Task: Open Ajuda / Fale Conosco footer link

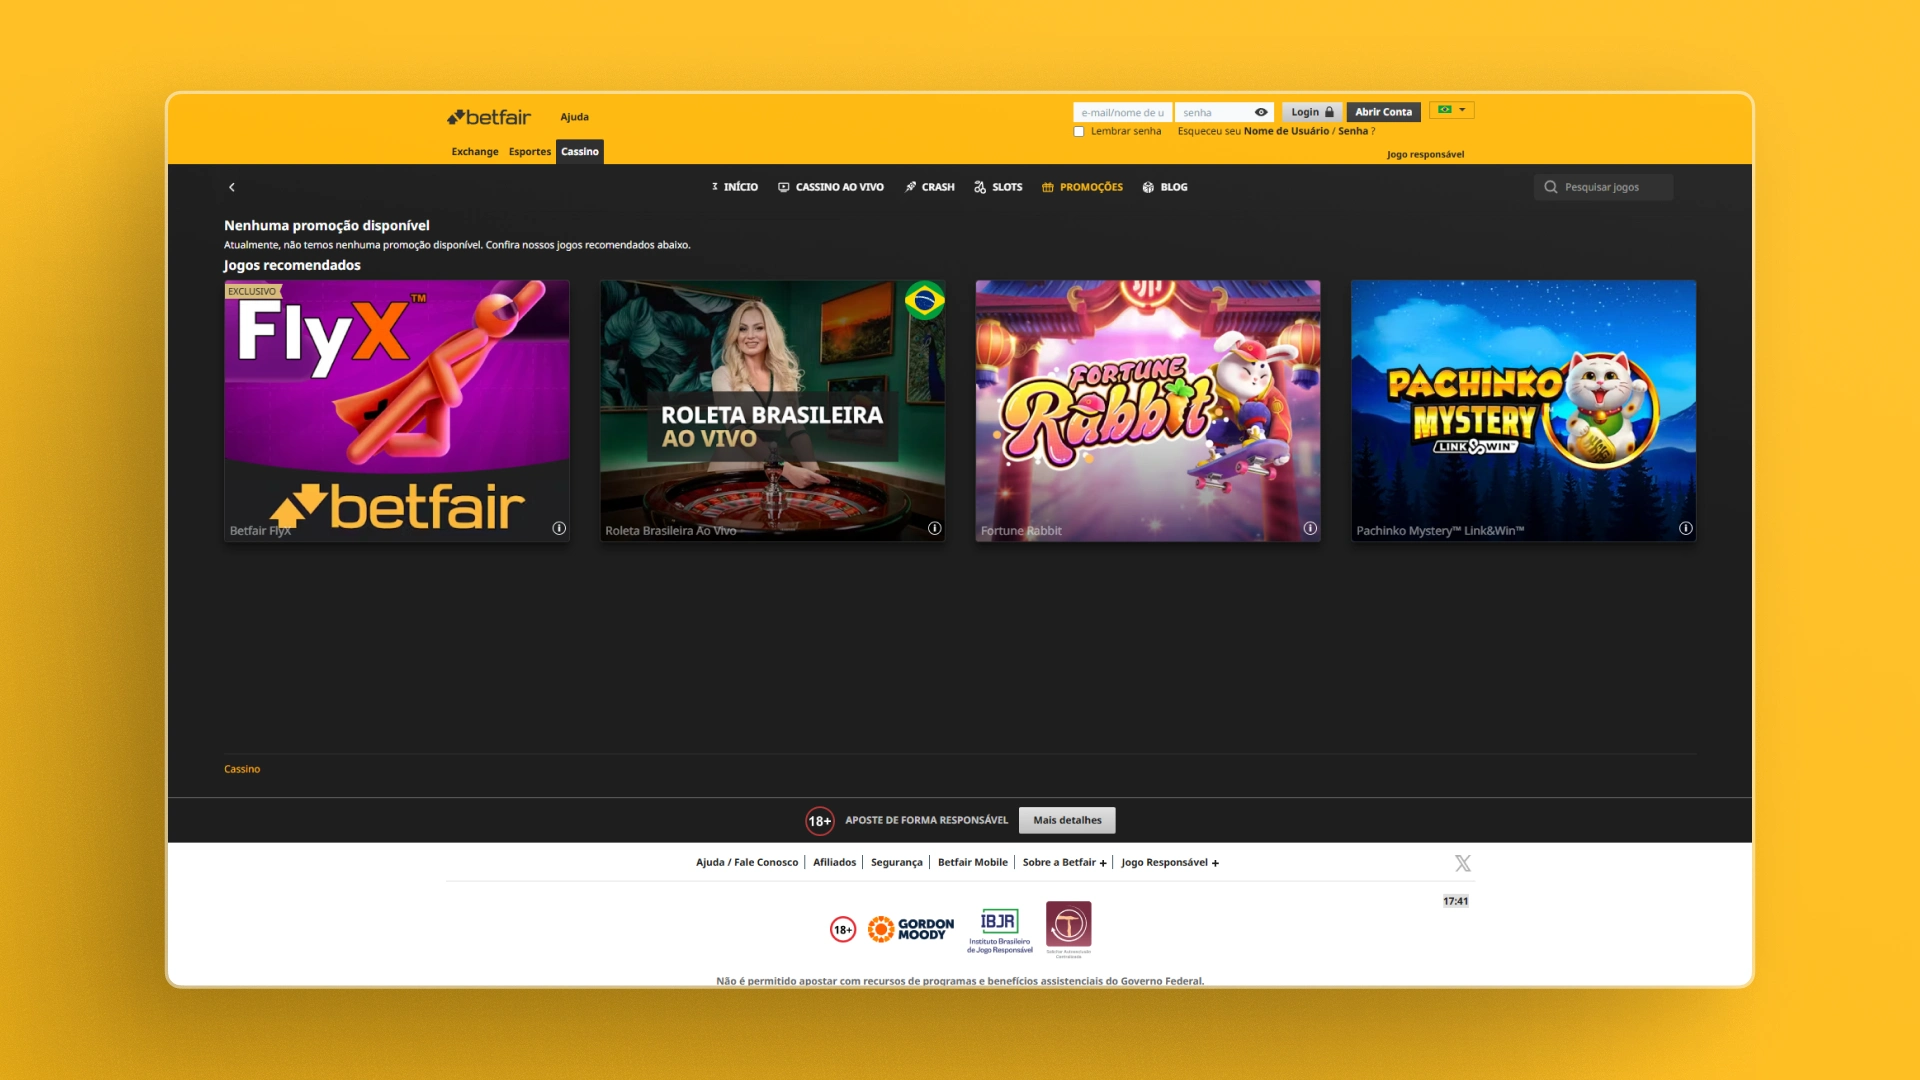Action: point(747,862)
